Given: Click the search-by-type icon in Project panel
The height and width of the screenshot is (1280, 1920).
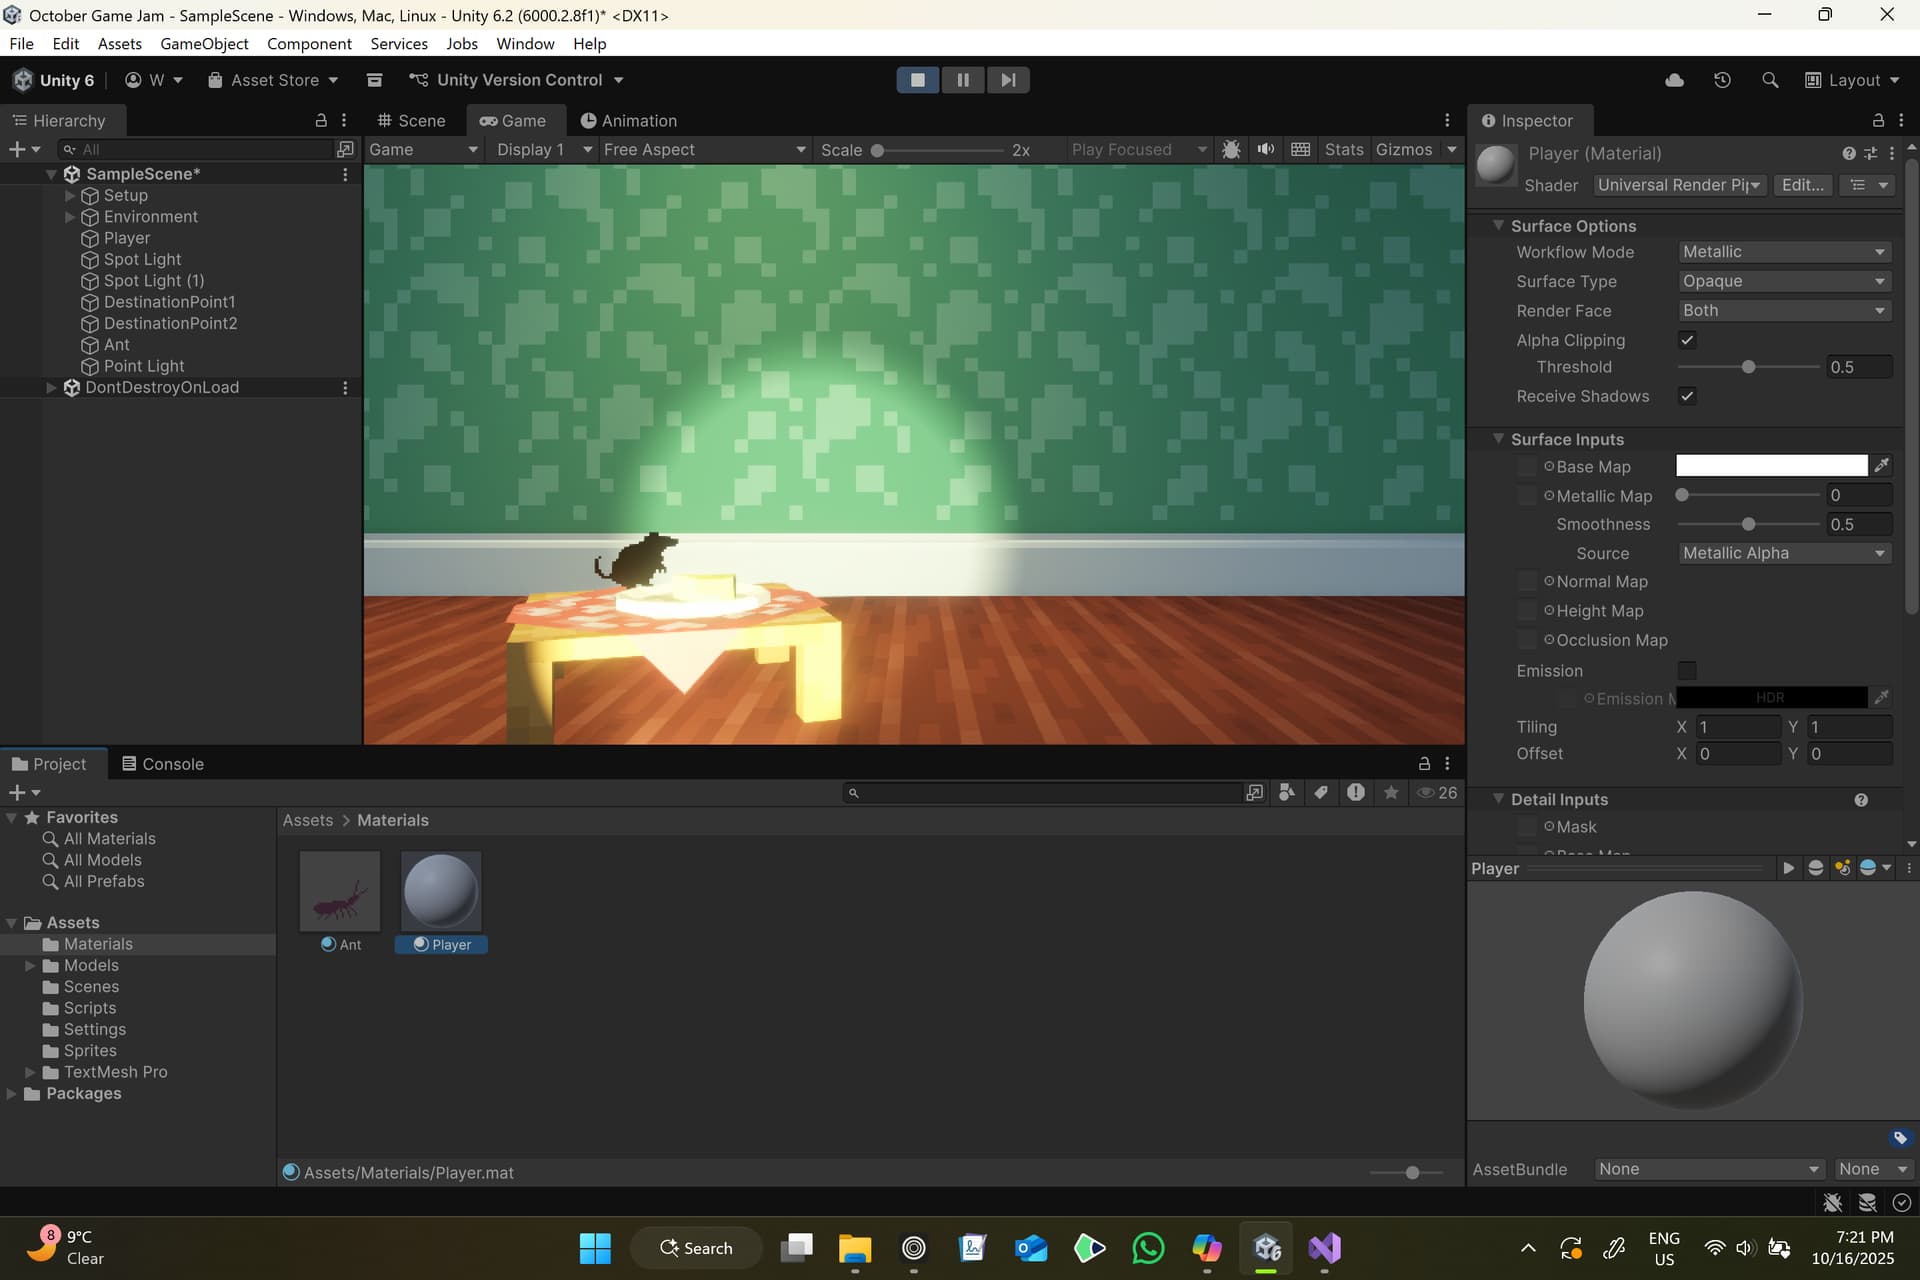Looking at the screenshot, I should pyautogui.click(x=1287, y=792).
